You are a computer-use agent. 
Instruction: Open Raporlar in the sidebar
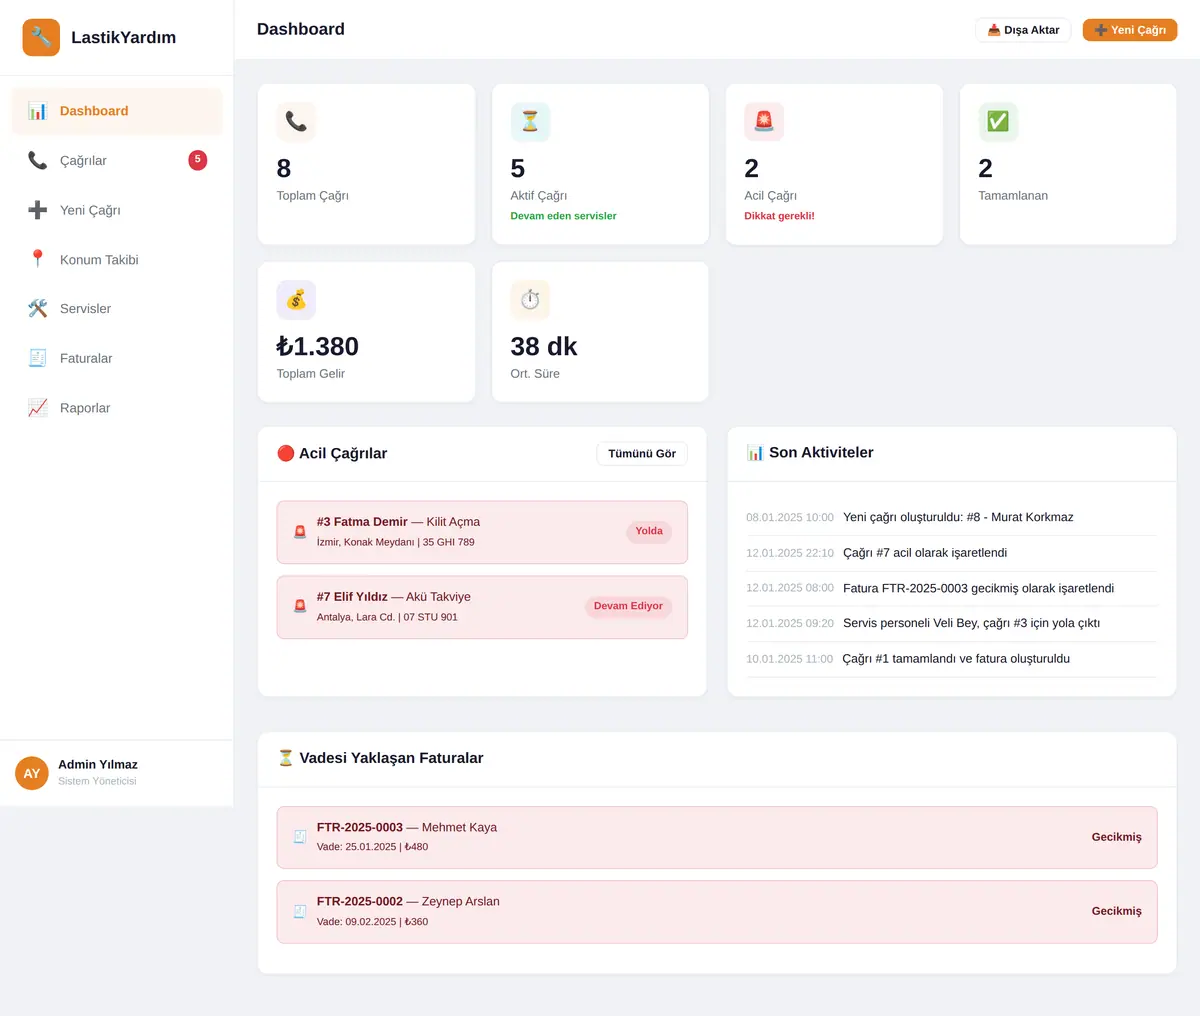pyautogui.click(x=117, y=408)
